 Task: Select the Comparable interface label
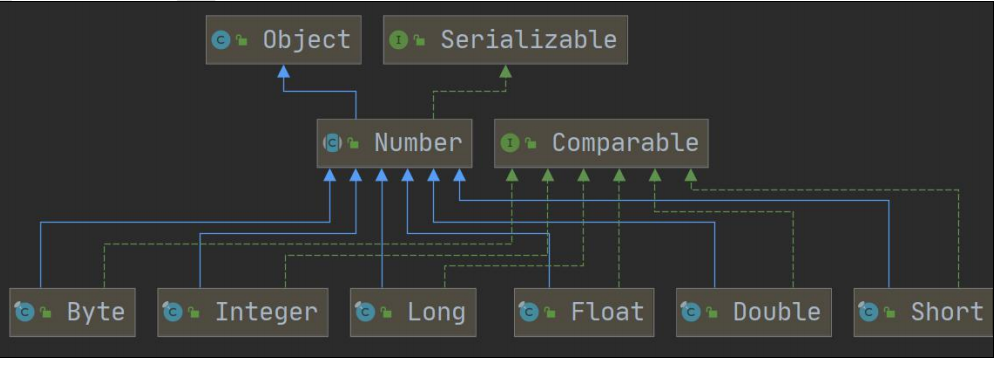[x=625, y=143]
